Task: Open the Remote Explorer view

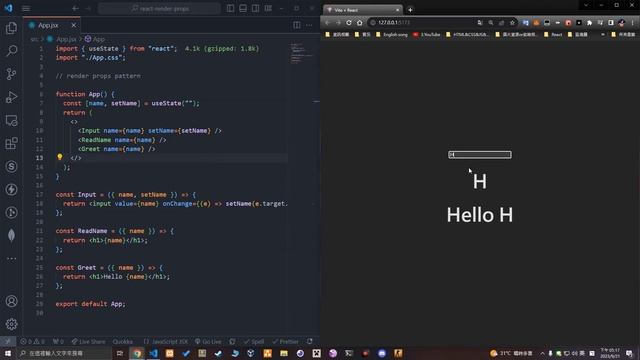Action: point(11,120)
